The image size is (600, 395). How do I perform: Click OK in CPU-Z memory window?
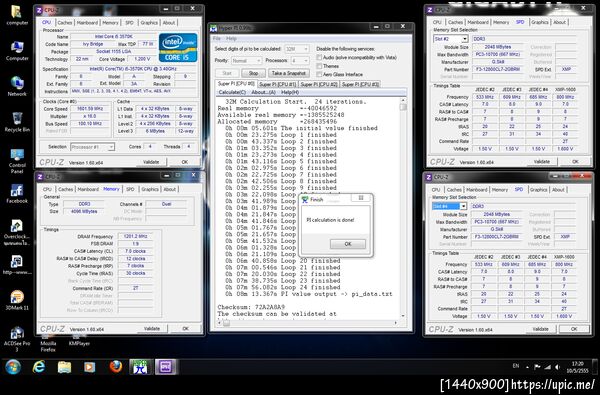pos(185,328)
